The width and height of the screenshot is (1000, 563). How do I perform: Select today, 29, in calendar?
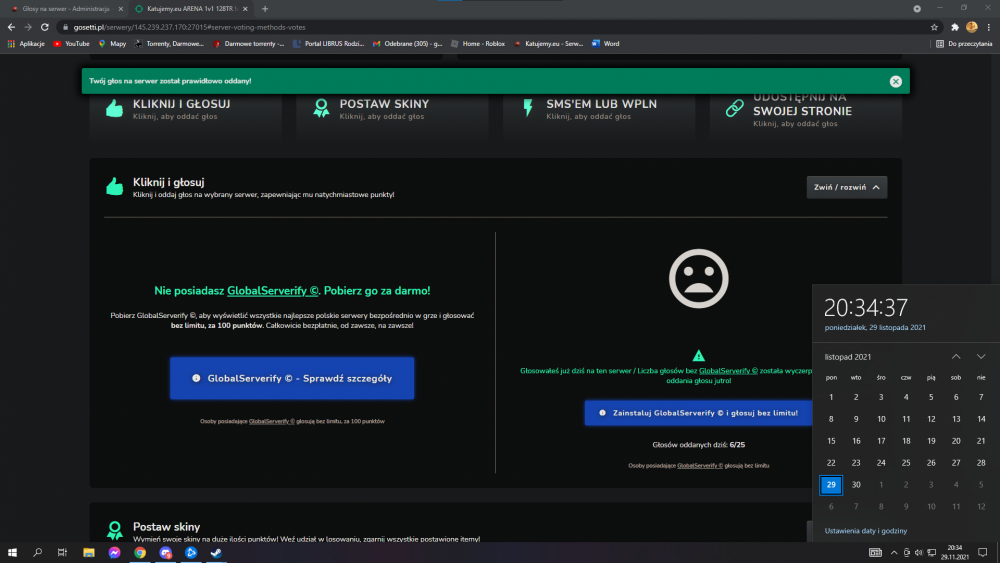click(831, 485)
